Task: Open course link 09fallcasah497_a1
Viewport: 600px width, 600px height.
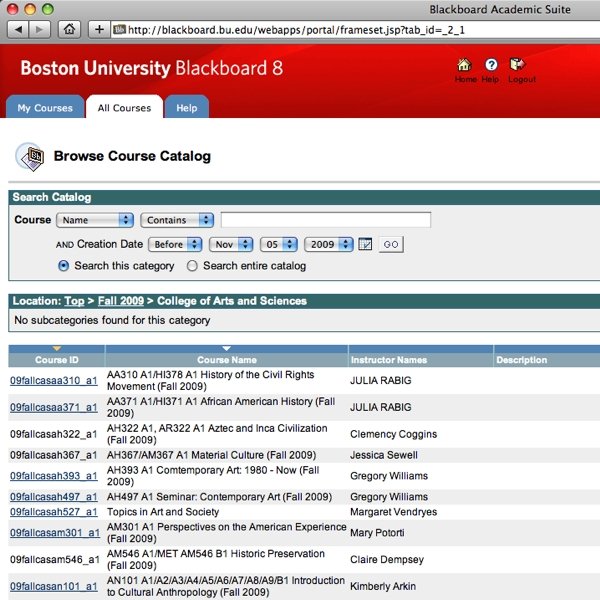Action: [x=54, y=497]
